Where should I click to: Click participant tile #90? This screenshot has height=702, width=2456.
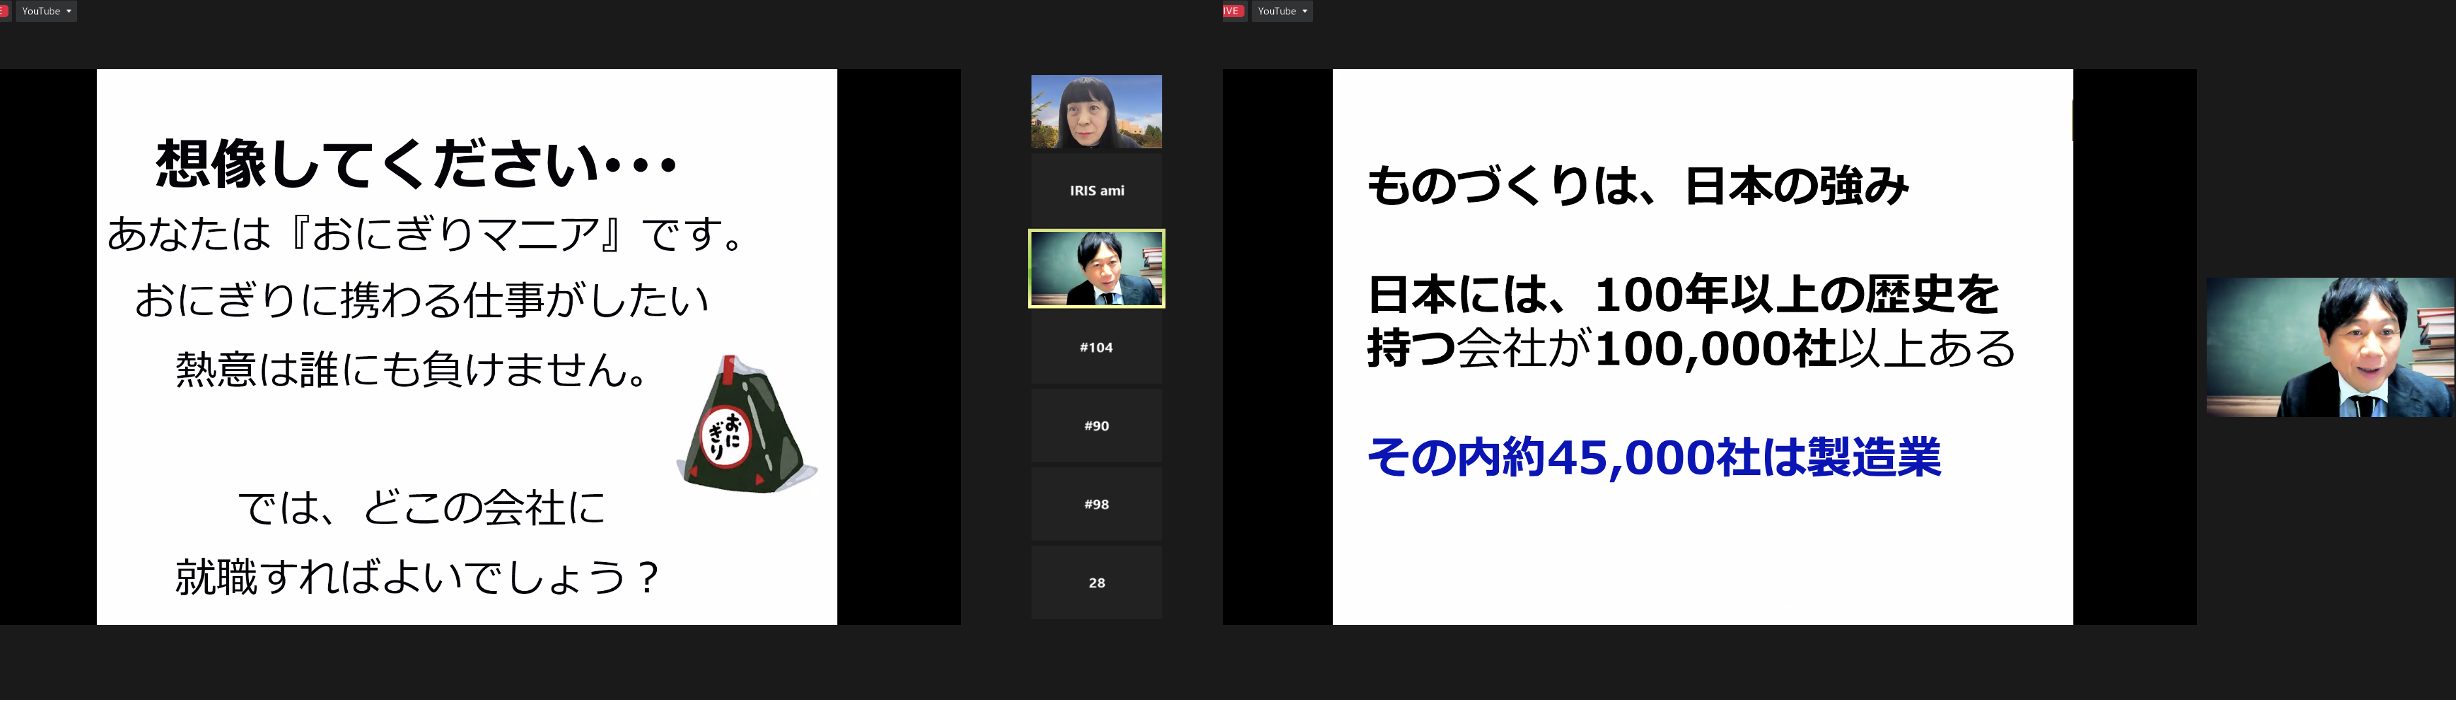(1096, 425)
